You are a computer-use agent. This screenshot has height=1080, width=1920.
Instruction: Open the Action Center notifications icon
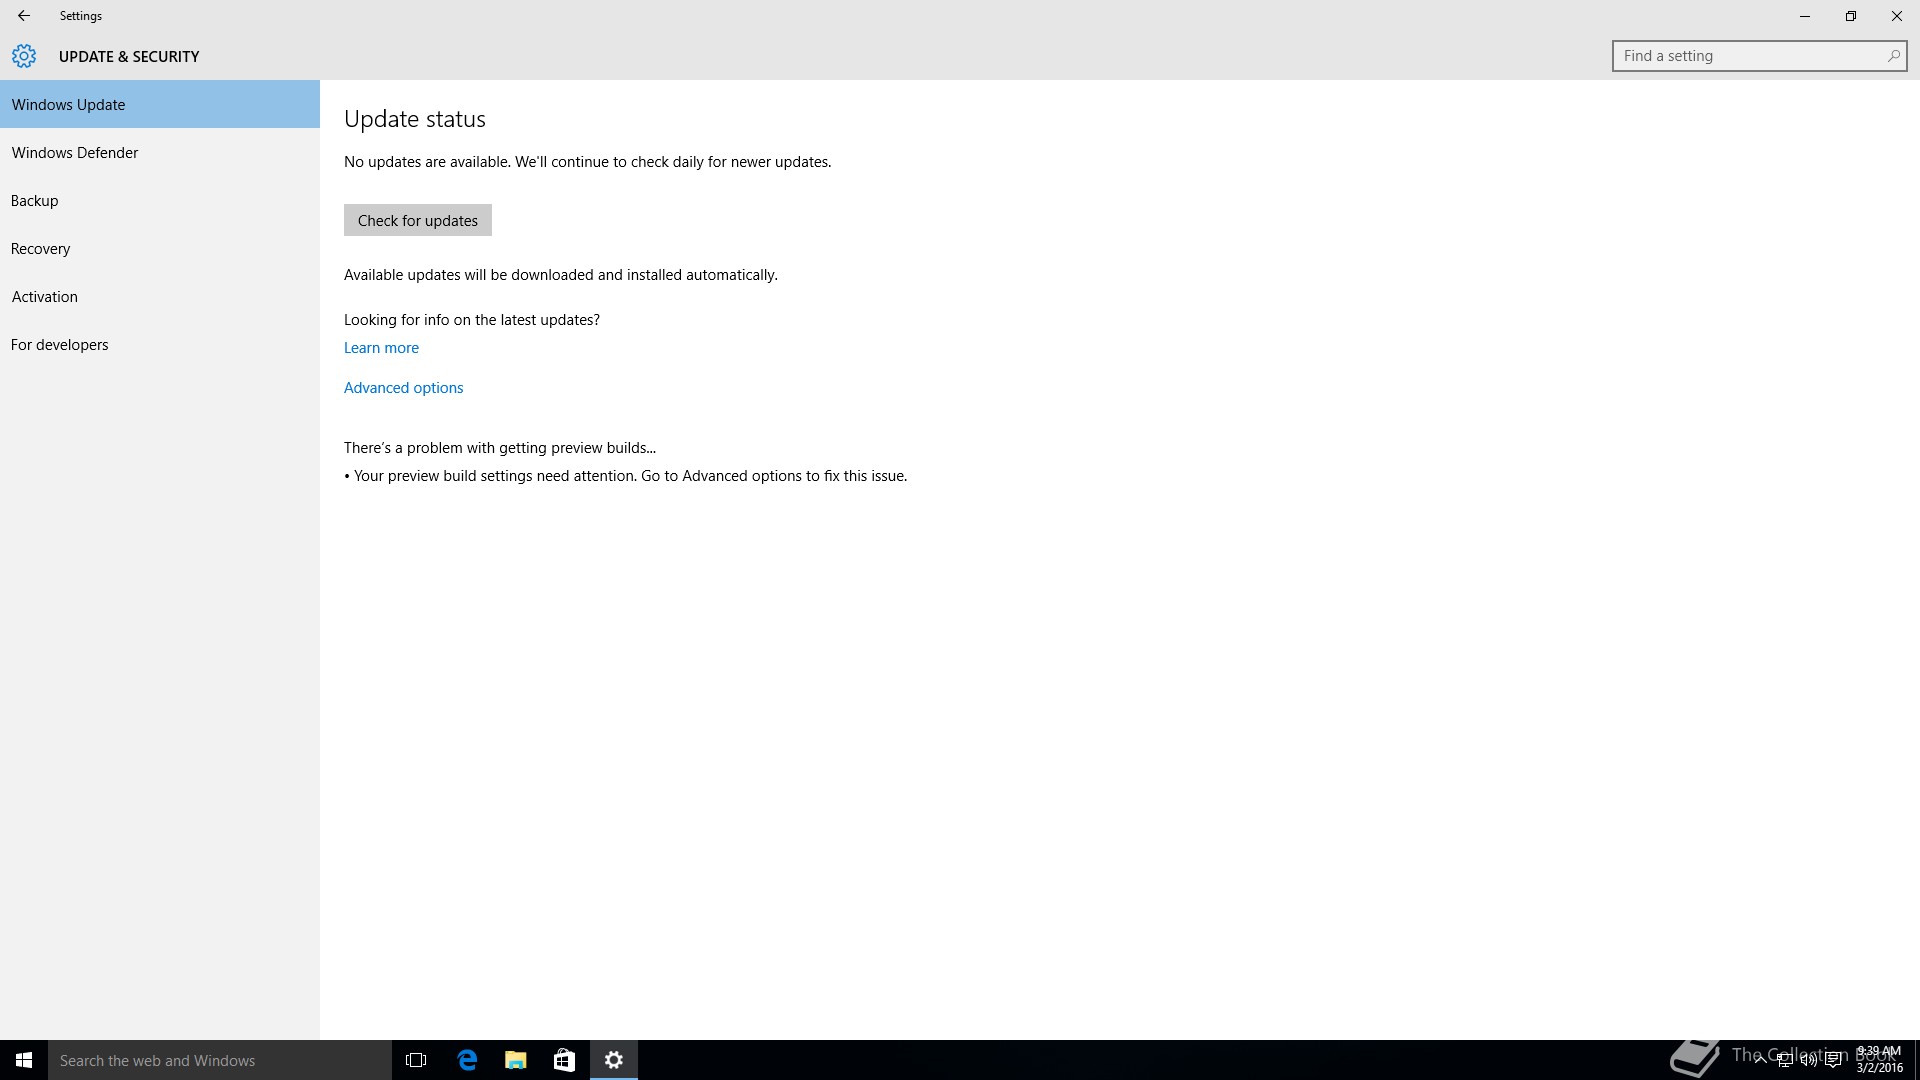point(1833,1061)
